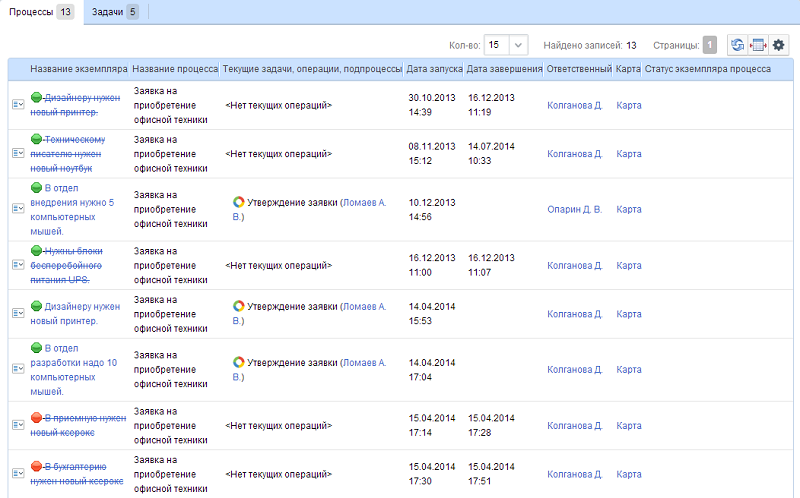The image size is (800, 498).
Task: Sort by 'Текущие задачи, операции, подпроцессы' header
Action: (x=312, y=69)
